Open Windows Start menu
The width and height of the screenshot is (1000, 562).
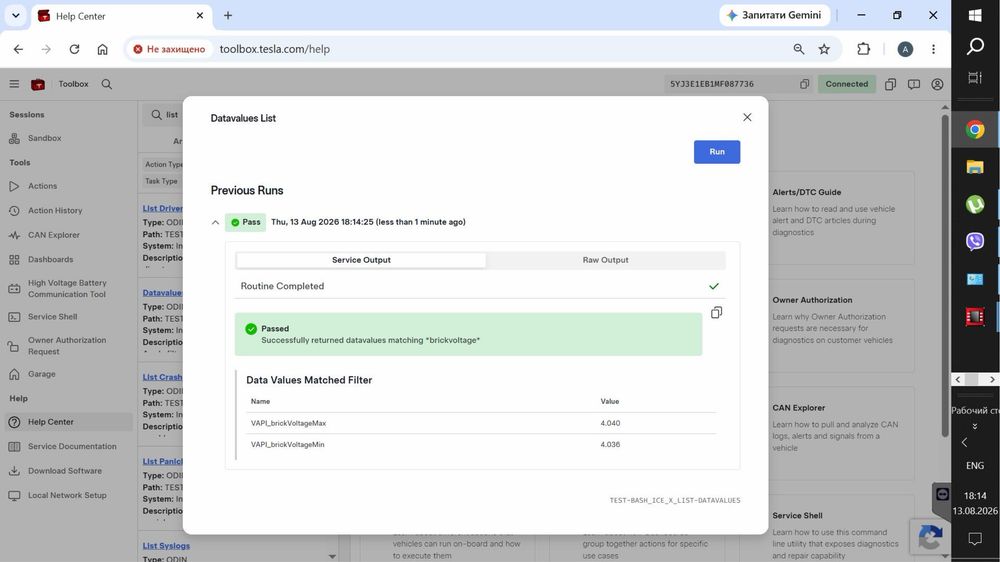pyautogui.click(x=974, y=15)
